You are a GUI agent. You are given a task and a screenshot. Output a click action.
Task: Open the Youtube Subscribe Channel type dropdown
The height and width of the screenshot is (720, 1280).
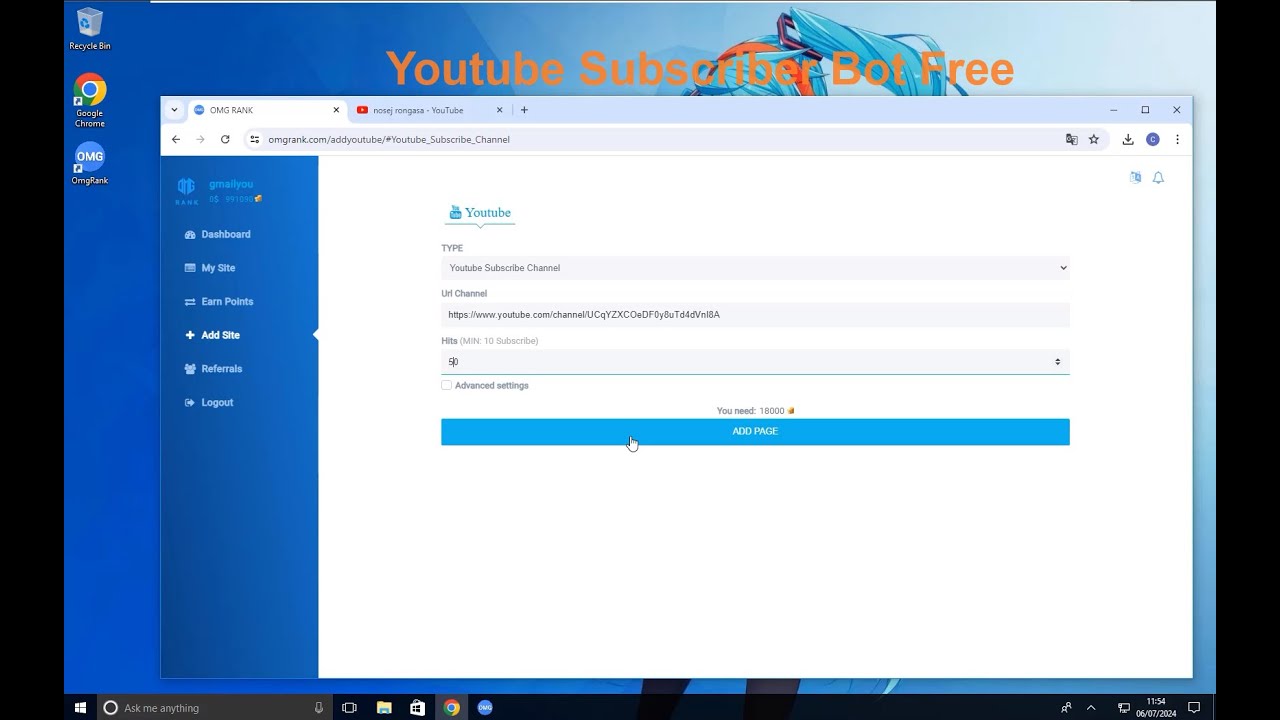[755, 268]
